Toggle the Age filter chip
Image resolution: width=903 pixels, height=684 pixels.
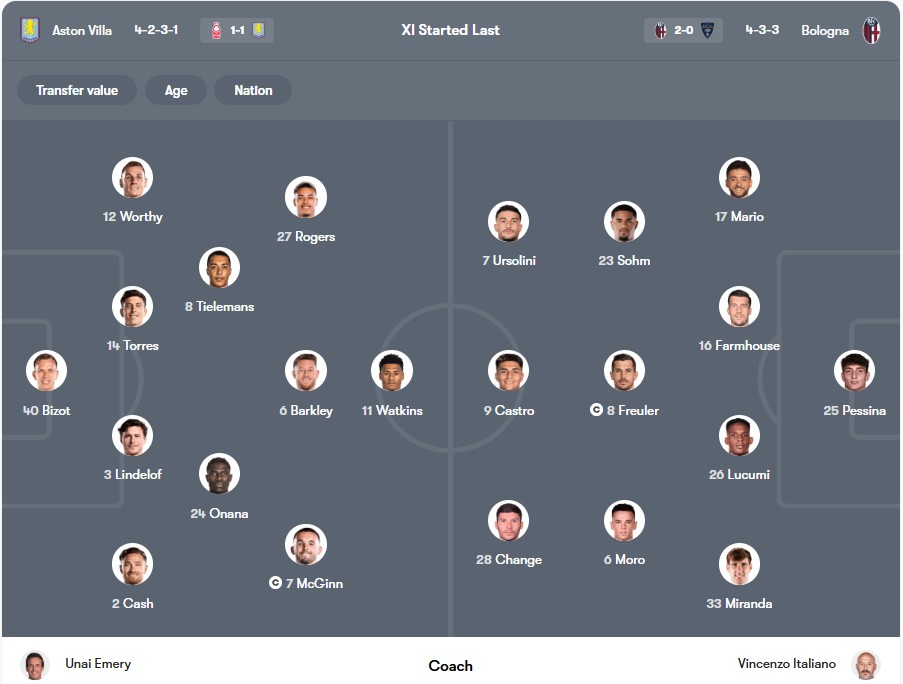coord(176,90)
